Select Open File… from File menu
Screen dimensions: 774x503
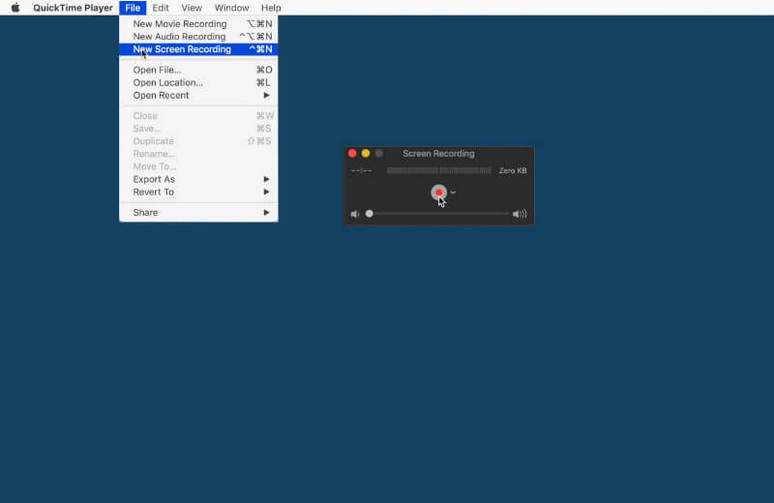coord(157,70)
